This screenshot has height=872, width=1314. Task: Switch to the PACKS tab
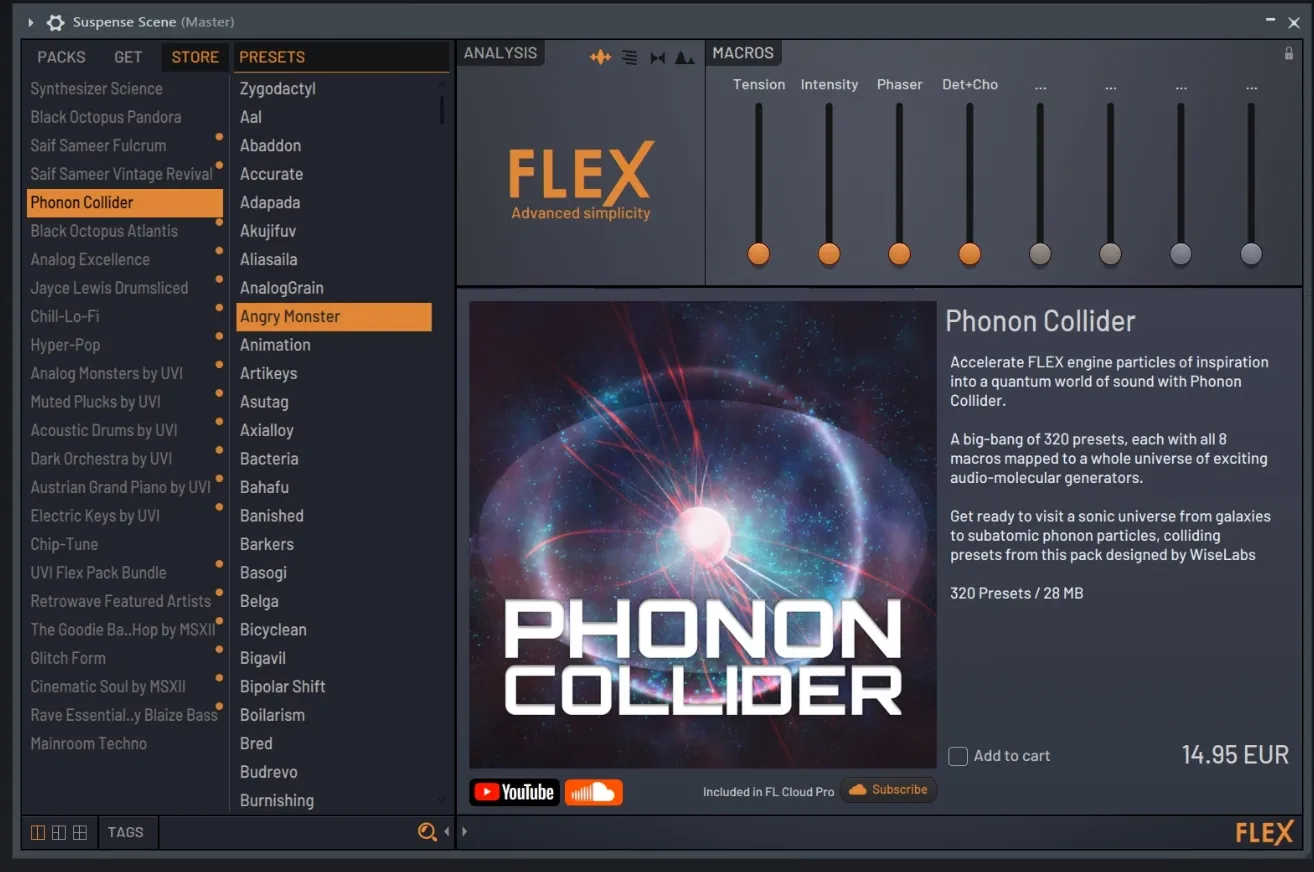pyautogui.click(x=62, y=57)
